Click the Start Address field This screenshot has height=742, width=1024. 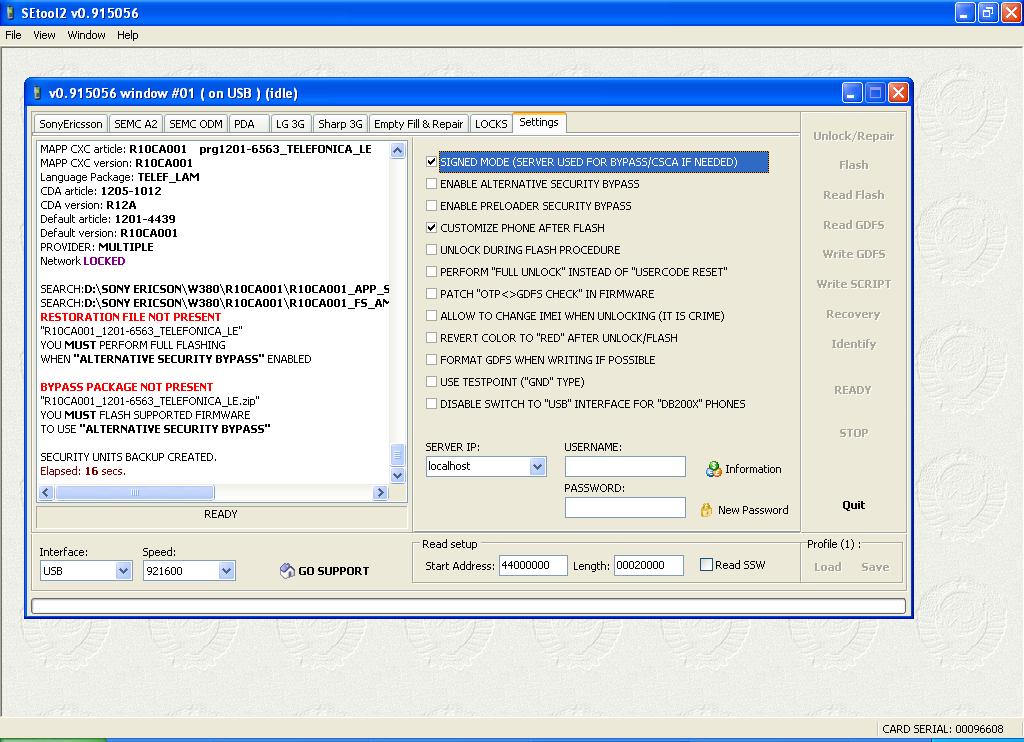[x=533, y=566]
